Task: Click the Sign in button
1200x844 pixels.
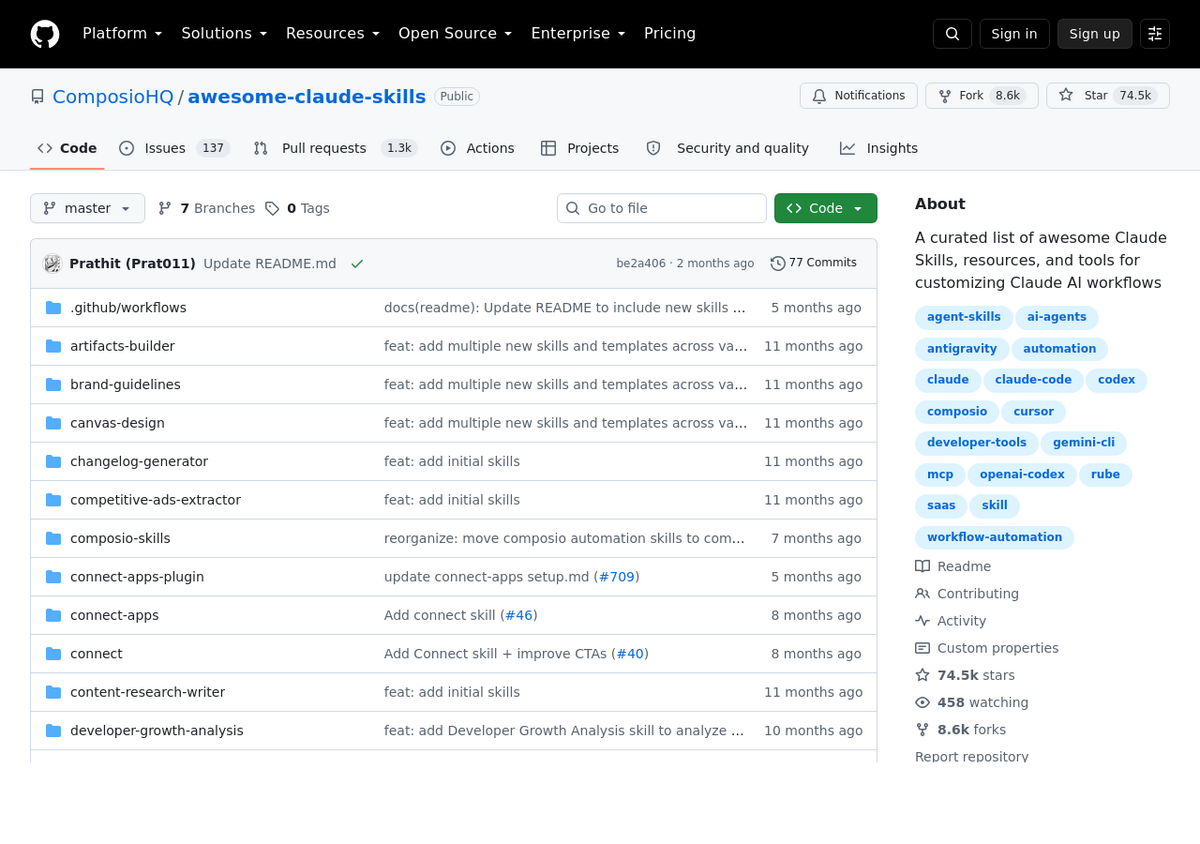Action: coord(1014,34)
